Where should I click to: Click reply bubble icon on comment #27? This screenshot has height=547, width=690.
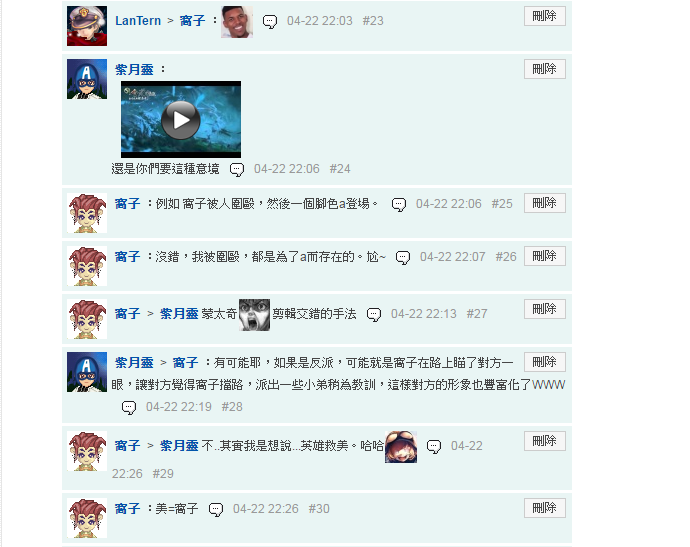coord(374,314)
